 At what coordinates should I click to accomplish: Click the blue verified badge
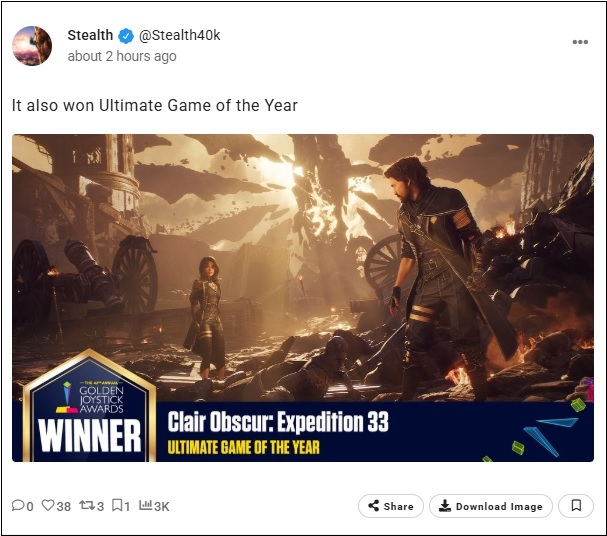point(126,36)
